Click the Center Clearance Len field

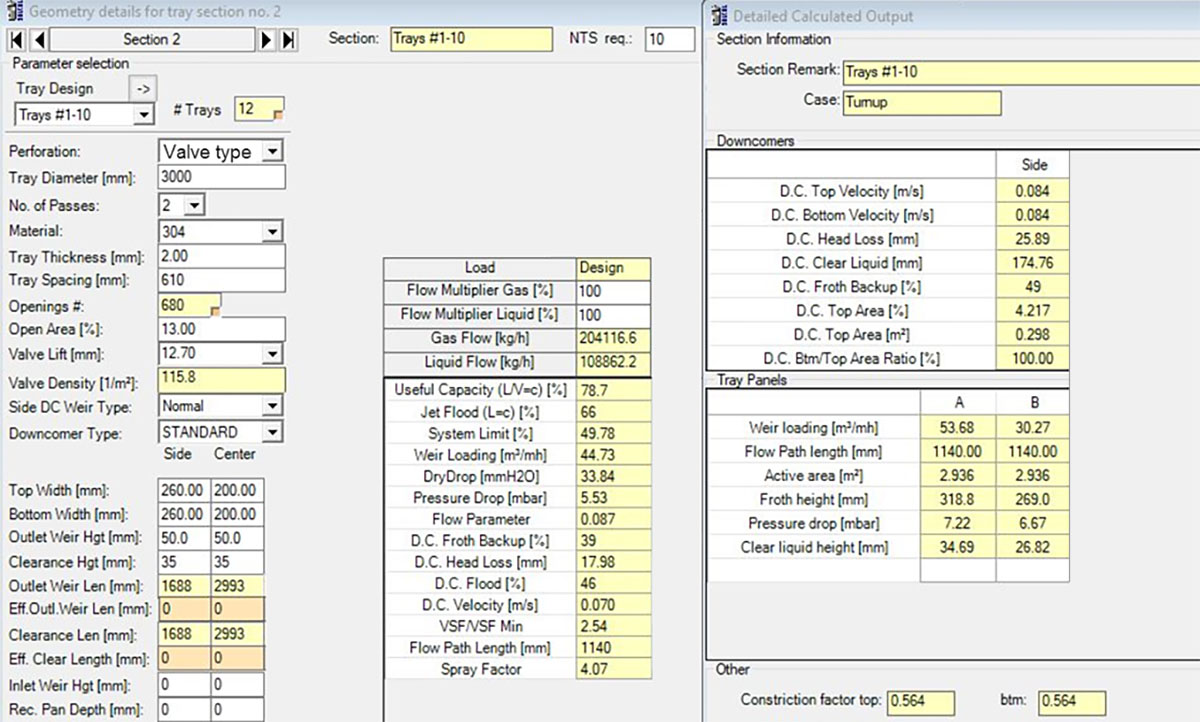[237, 635]
